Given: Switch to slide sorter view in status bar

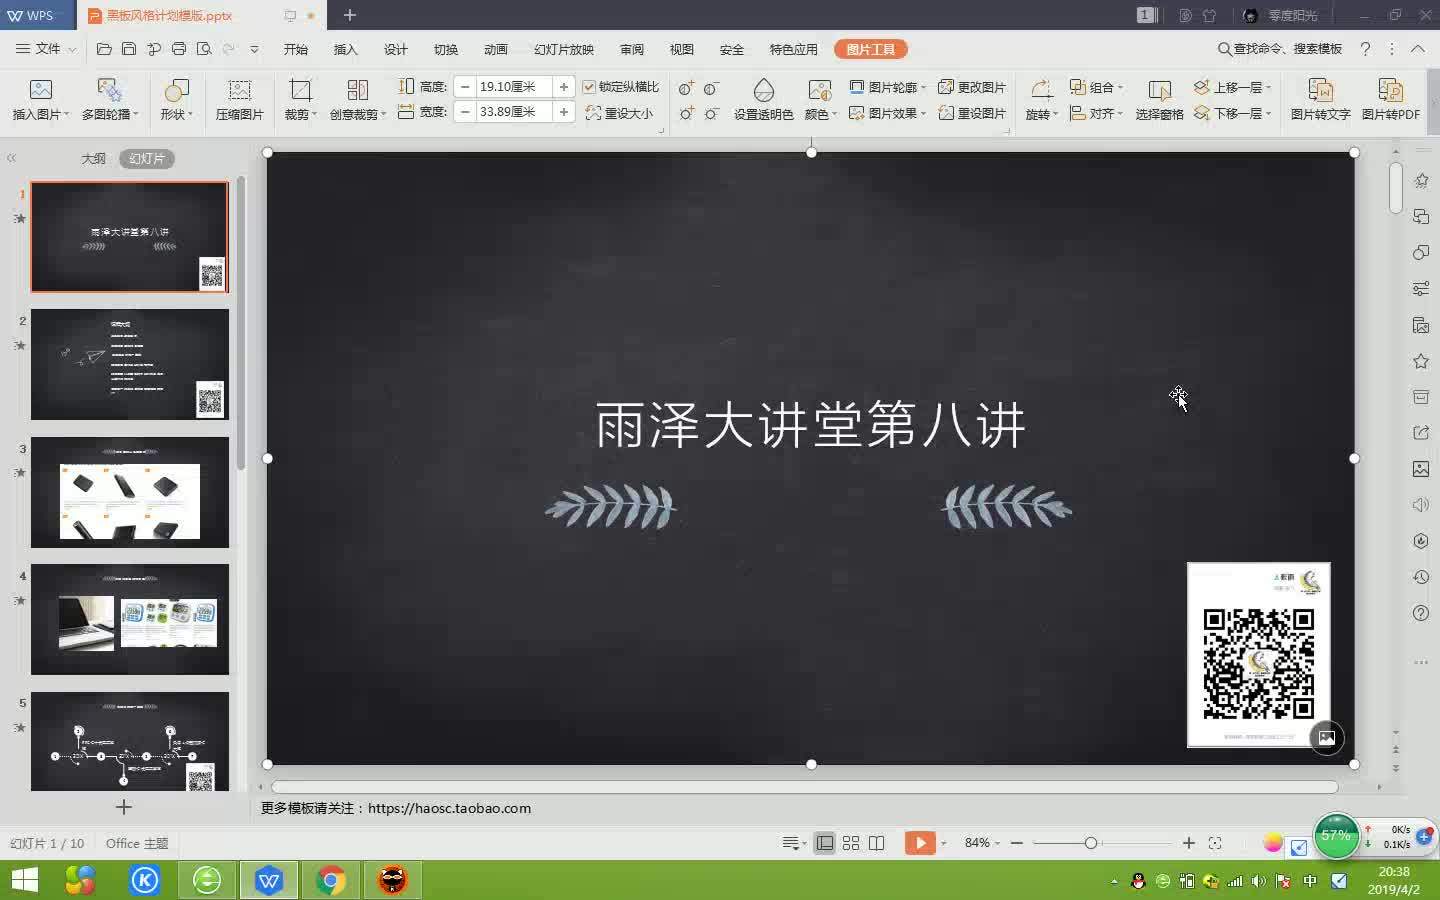Looking at the screenshot, I should pyautogui.click(x=851, y=843).
